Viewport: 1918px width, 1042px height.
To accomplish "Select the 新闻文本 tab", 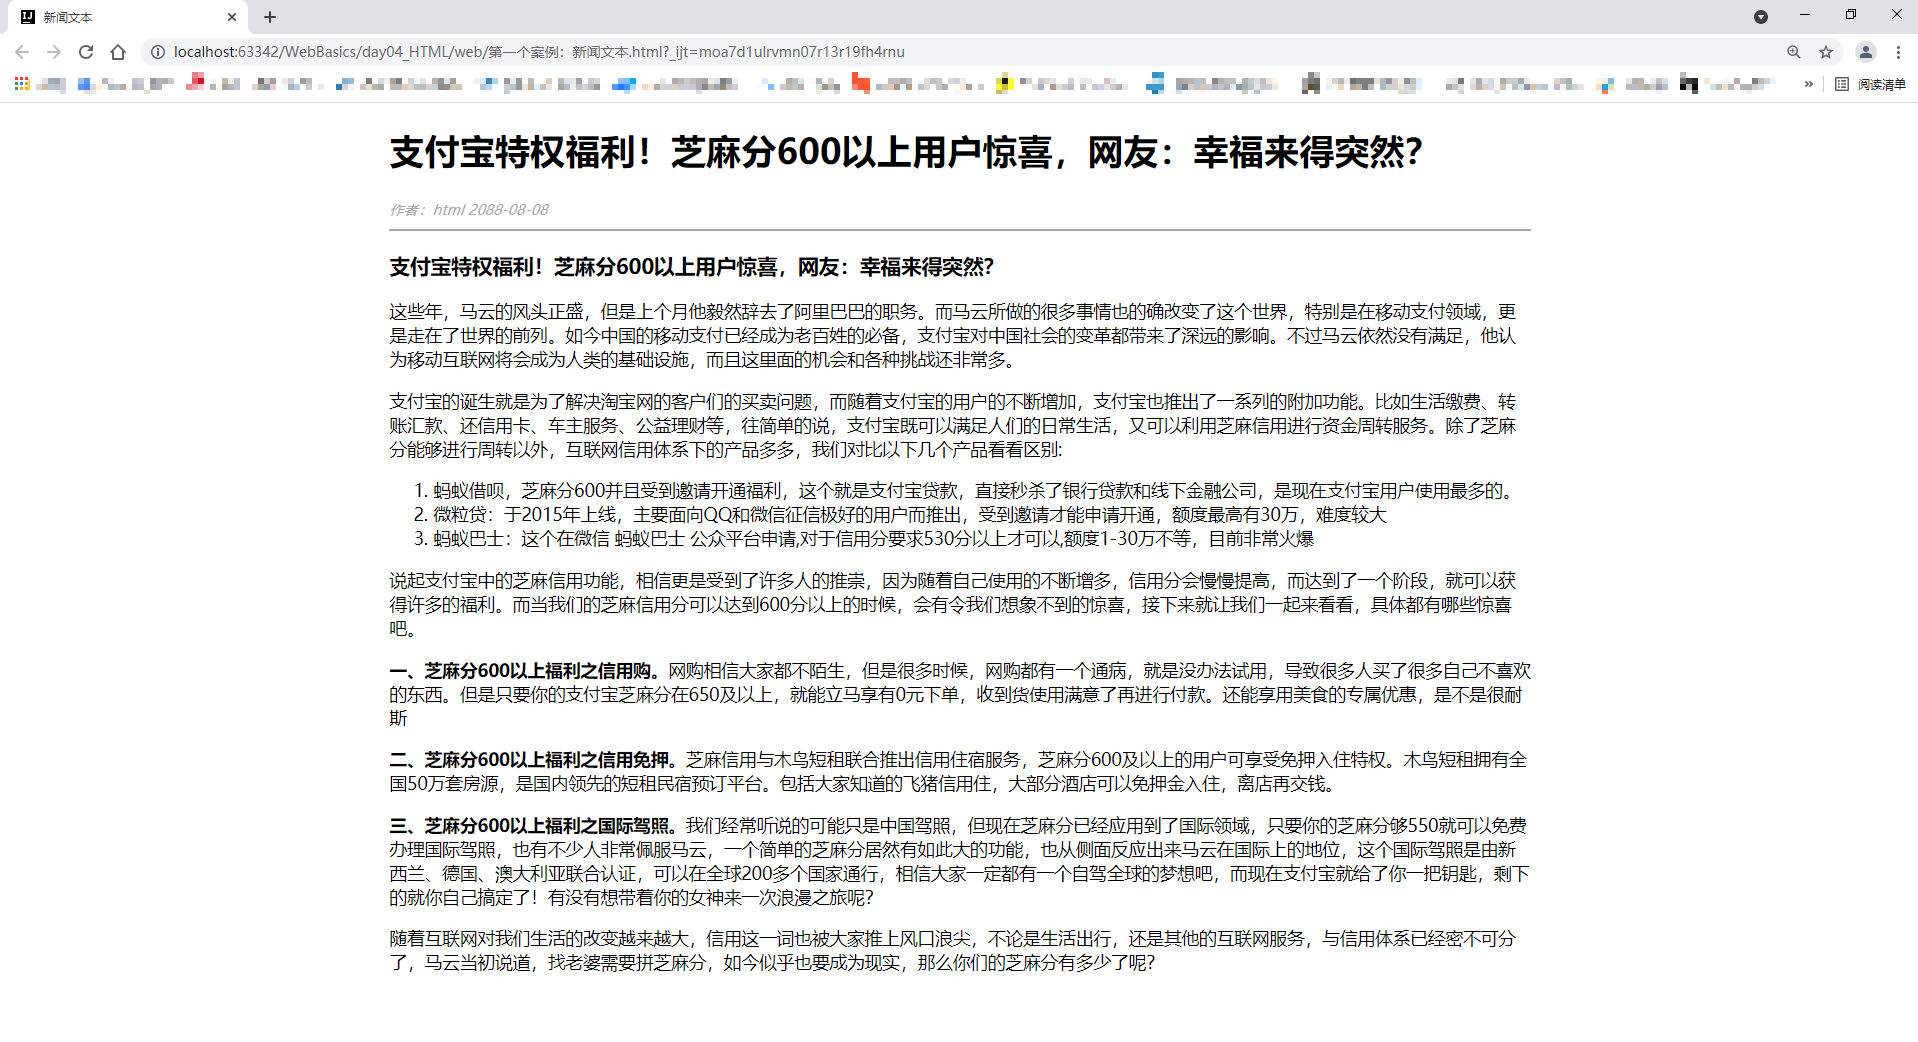I will coord(130,17).
